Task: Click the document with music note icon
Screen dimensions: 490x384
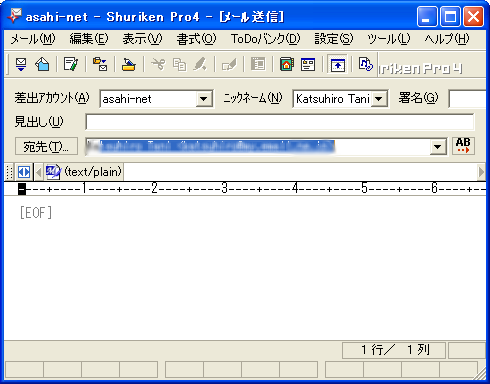Action: [365, 64]
